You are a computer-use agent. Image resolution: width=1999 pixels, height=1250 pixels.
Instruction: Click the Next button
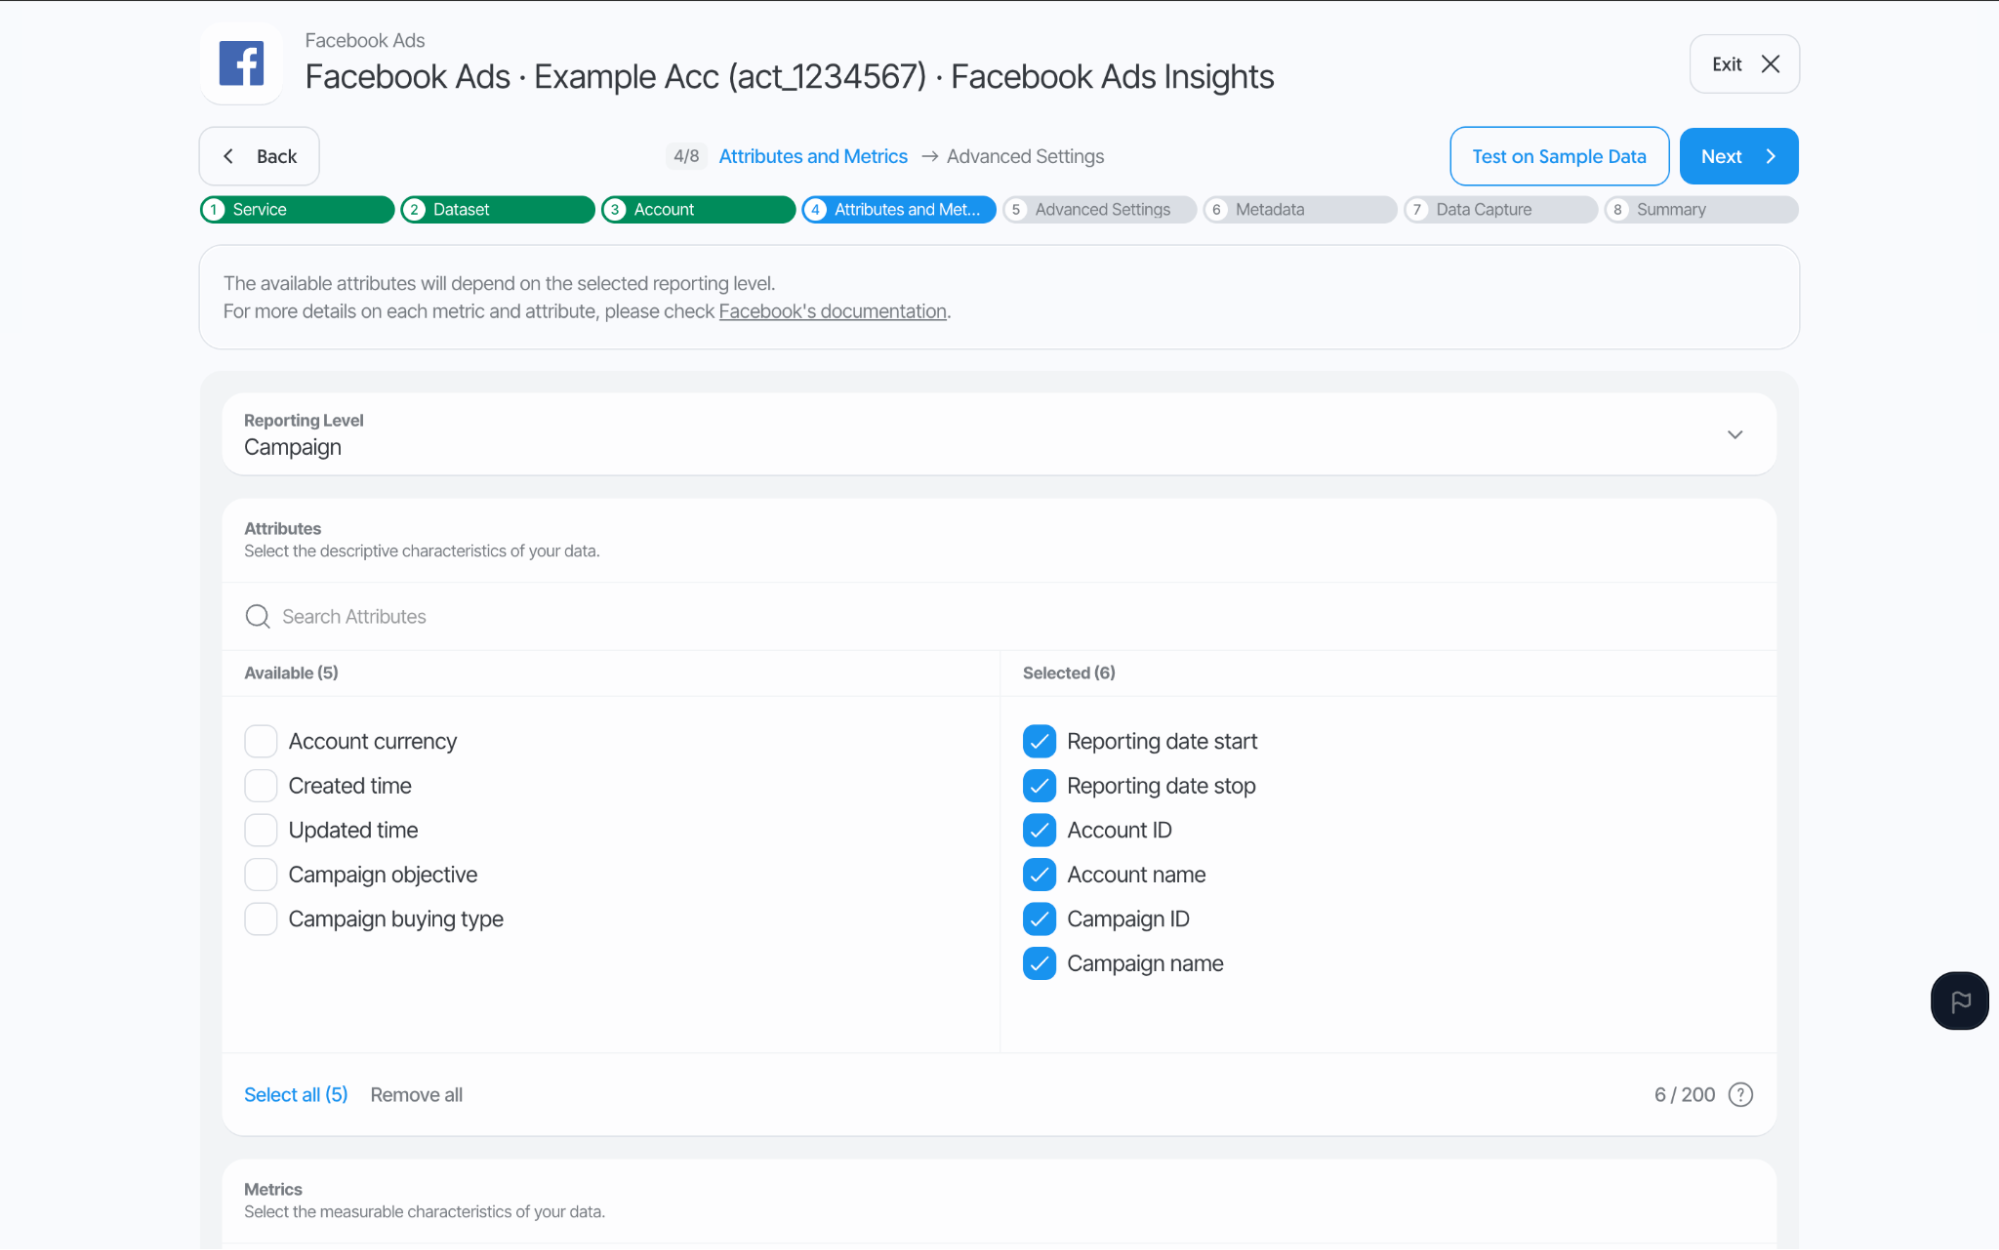click(1738, 156)
